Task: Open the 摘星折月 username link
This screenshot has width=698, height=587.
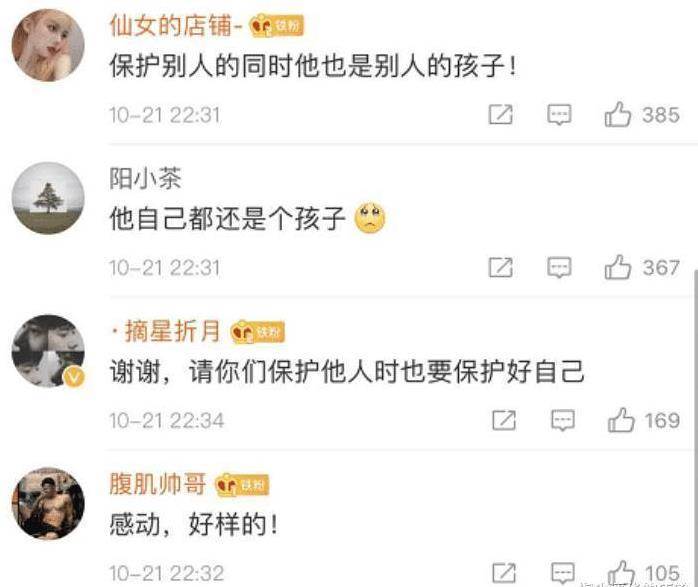Action: tap(166, 331)
